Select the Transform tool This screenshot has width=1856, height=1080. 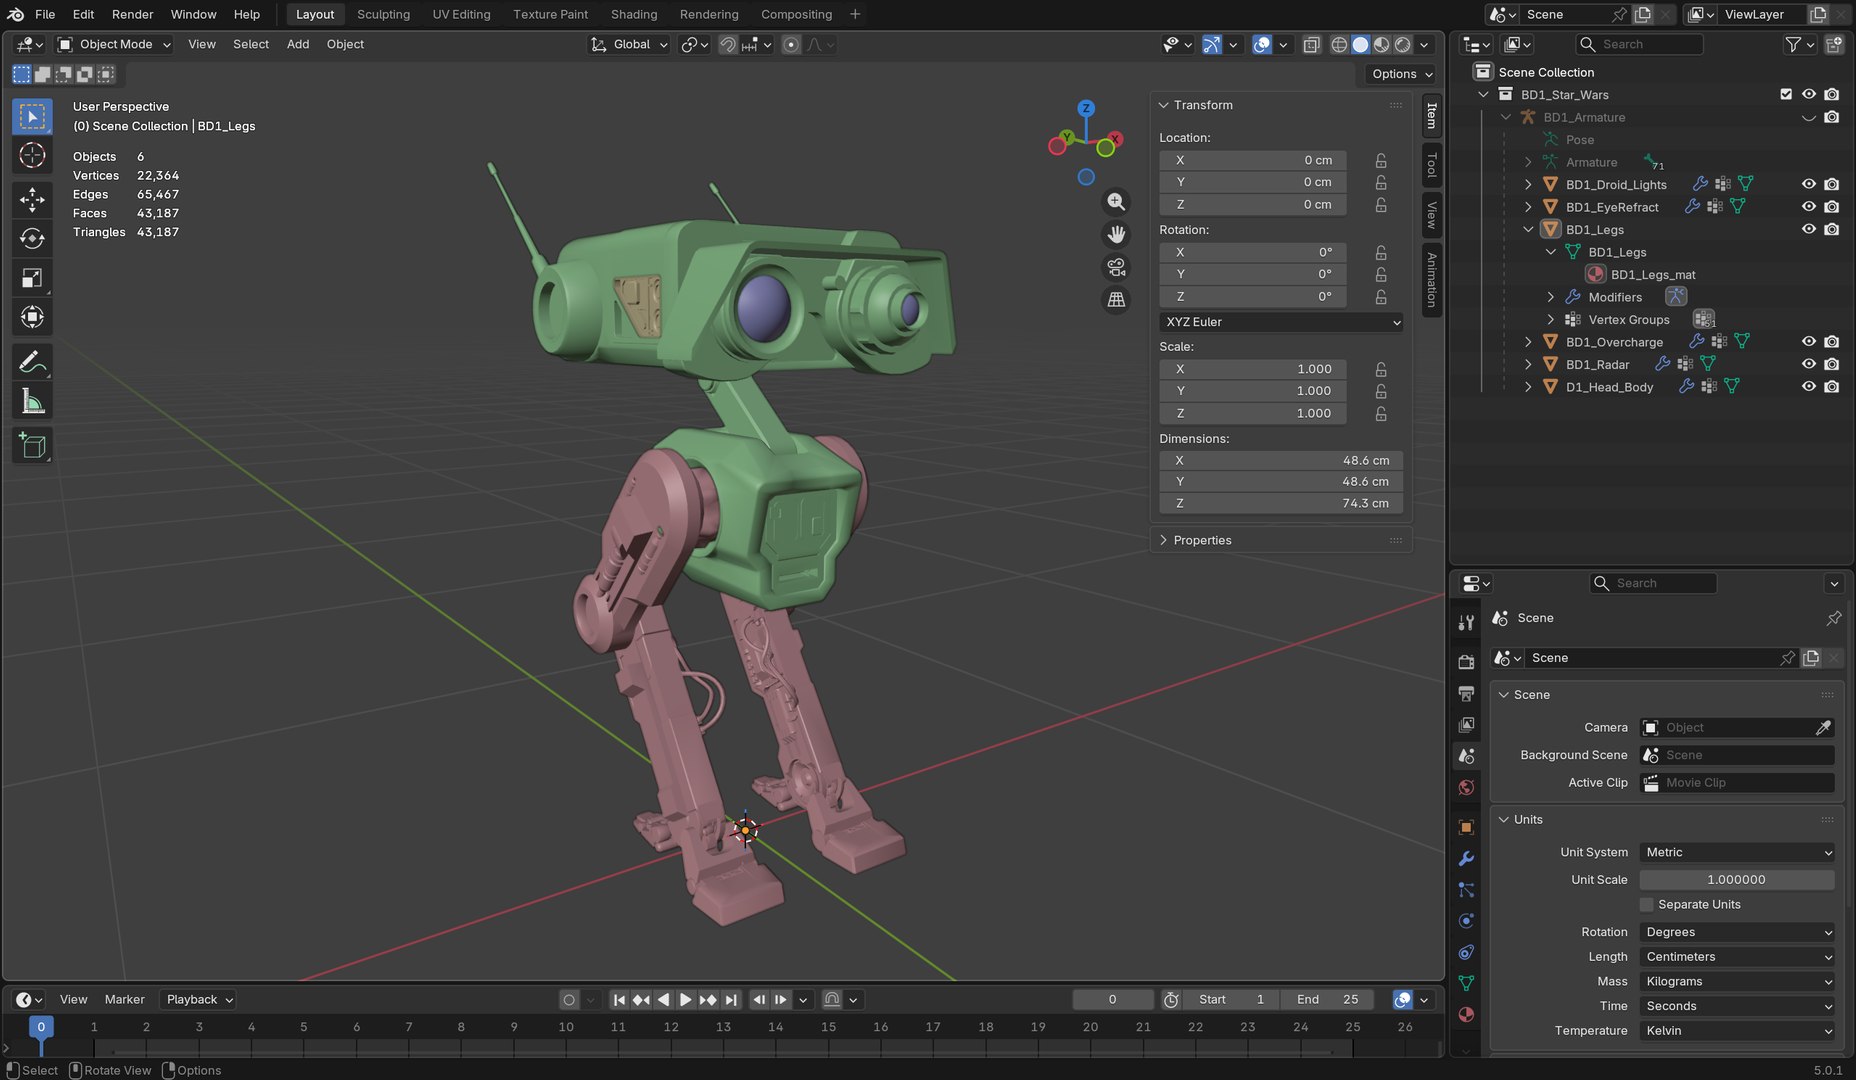(x=32, y=317)
